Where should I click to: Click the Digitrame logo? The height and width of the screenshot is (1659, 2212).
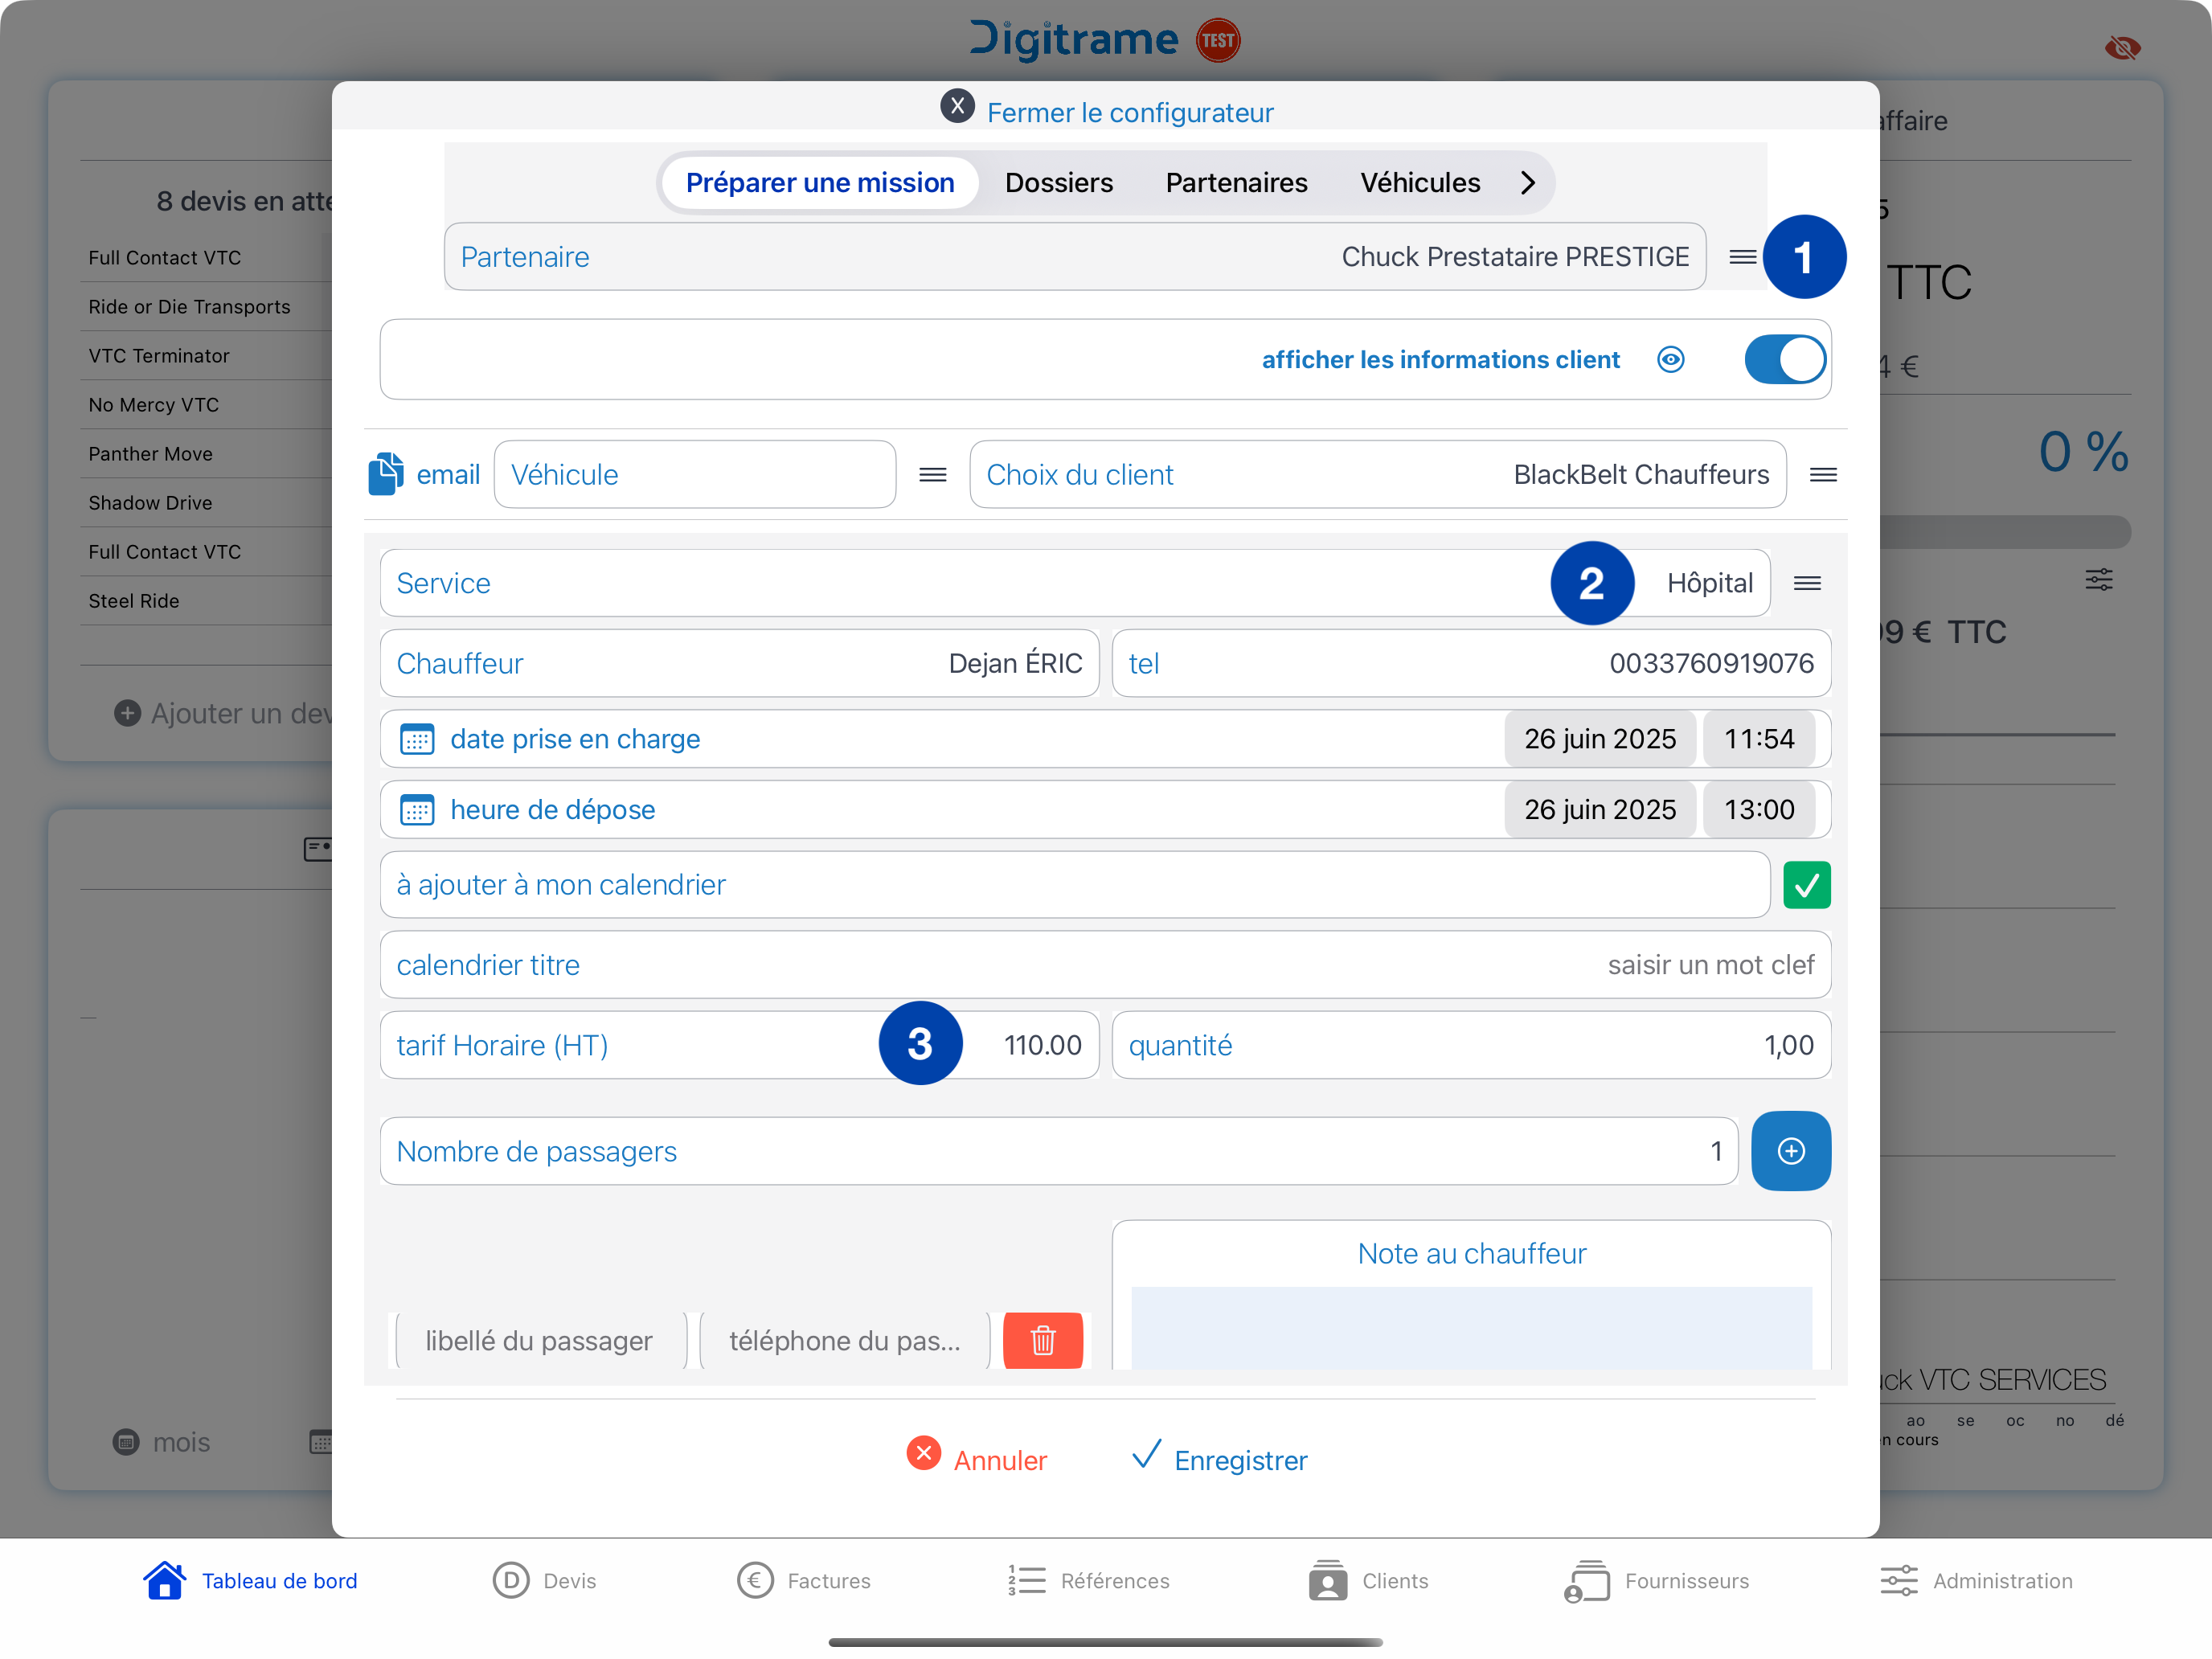(1074, 40)
